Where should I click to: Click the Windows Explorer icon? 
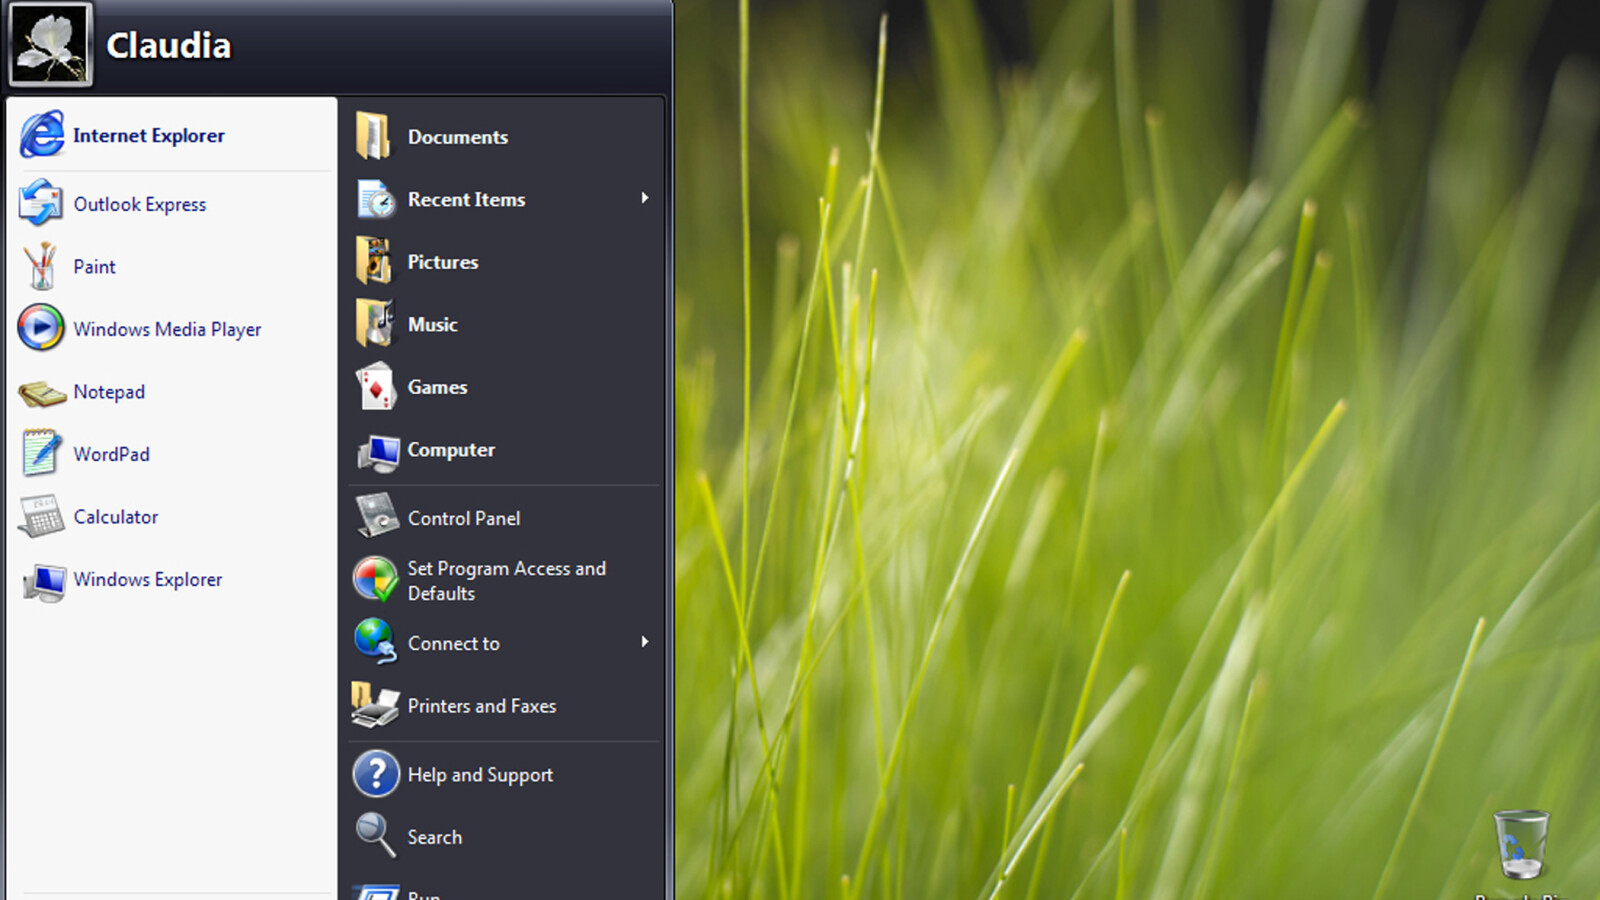[44, 581]
